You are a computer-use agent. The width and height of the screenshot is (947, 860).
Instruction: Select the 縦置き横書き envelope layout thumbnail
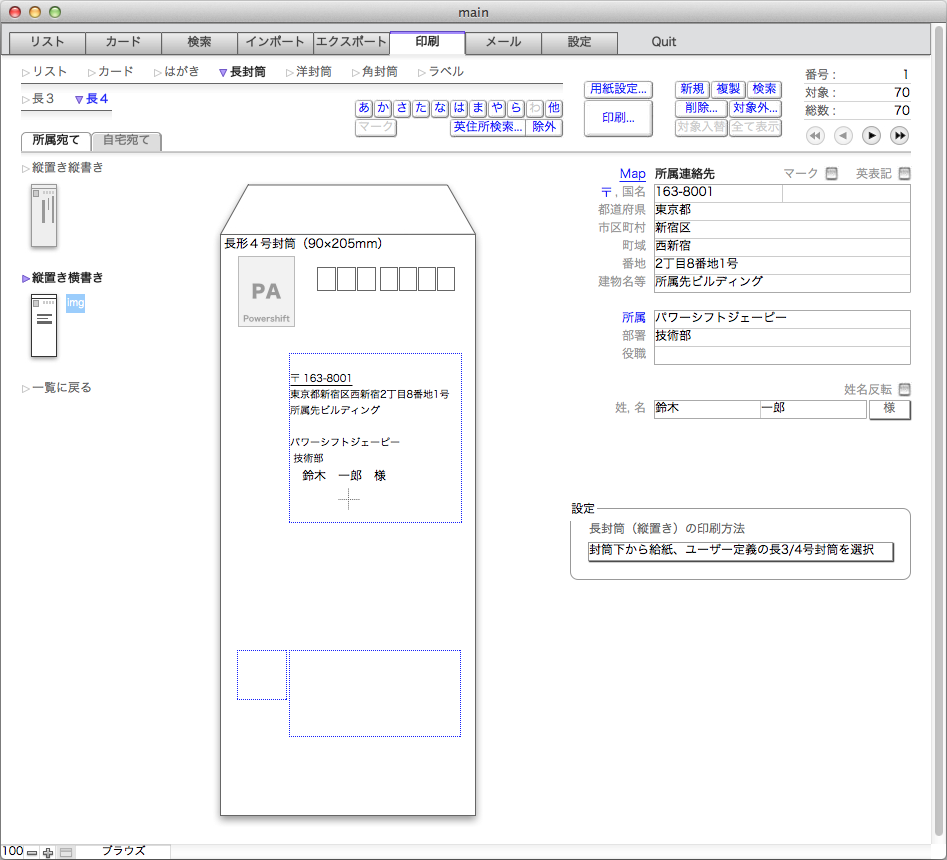click(x=44, y=325)
